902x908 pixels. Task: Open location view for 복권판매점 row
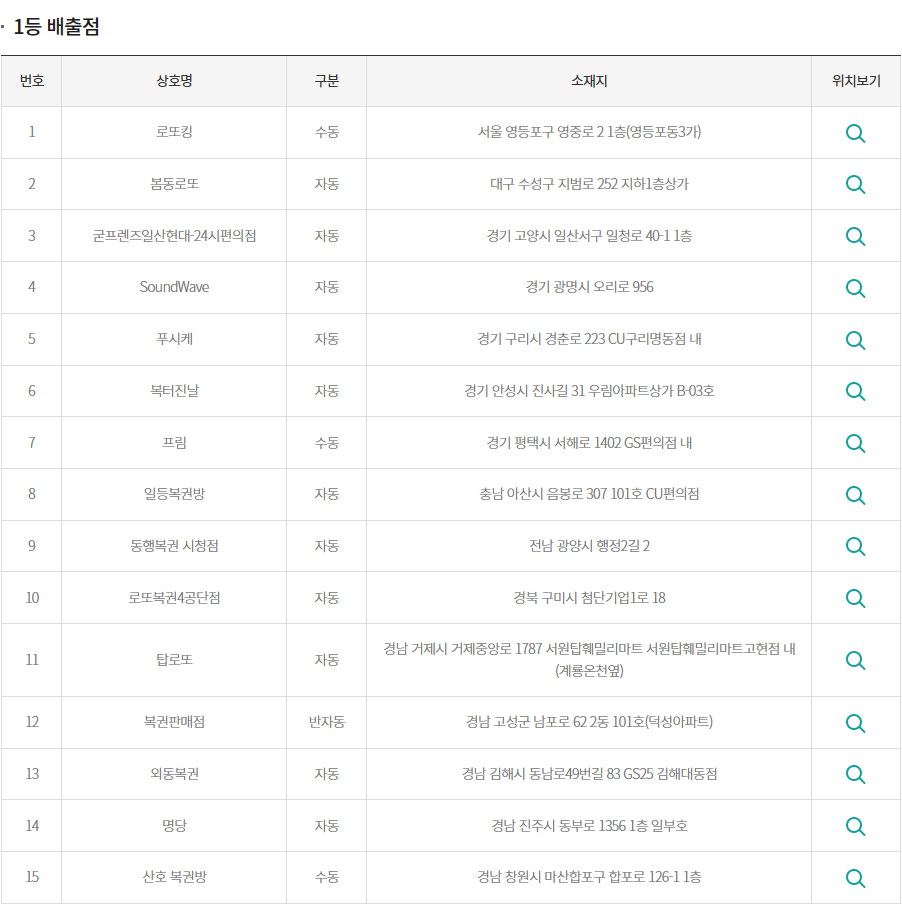click(x=855, y=723)
